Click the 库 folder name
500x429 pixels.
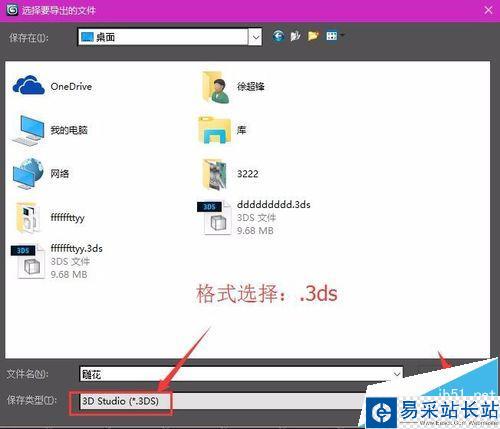[x=242, y=130]
